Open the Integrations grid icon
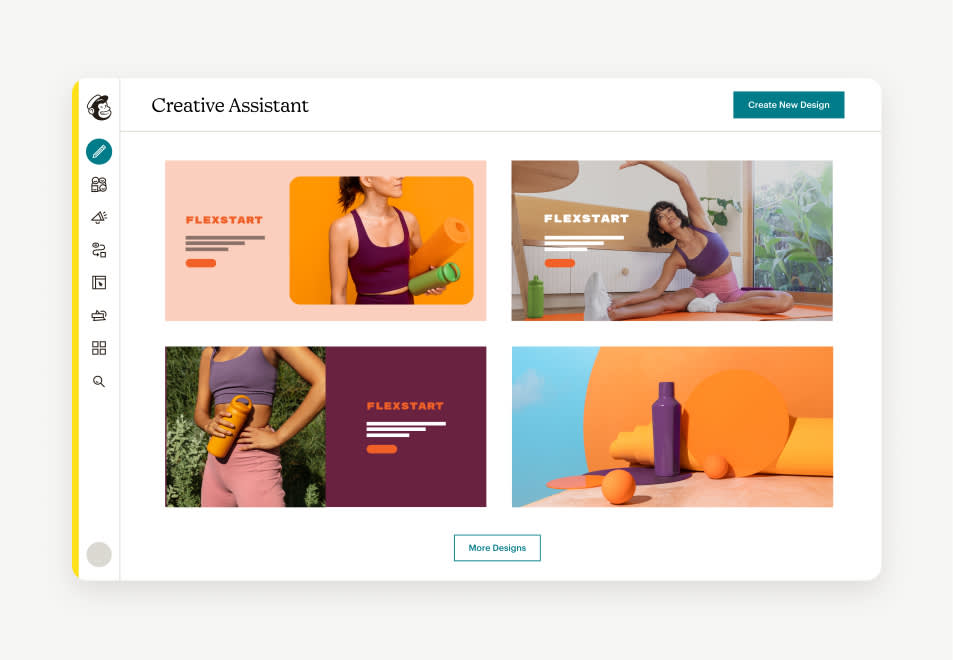953x660 pixels. (99, 348)
